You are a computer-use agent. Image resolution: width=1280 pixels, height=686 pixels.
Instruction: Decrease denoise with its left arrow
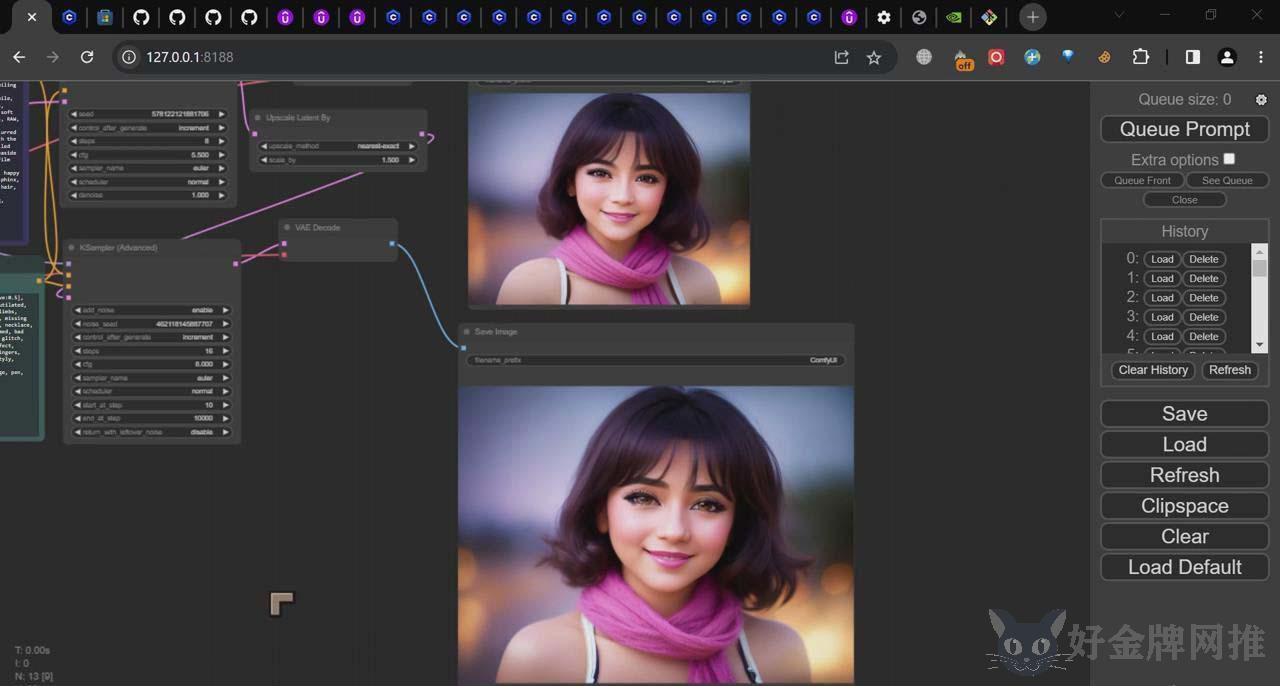(x=74, y=195)
